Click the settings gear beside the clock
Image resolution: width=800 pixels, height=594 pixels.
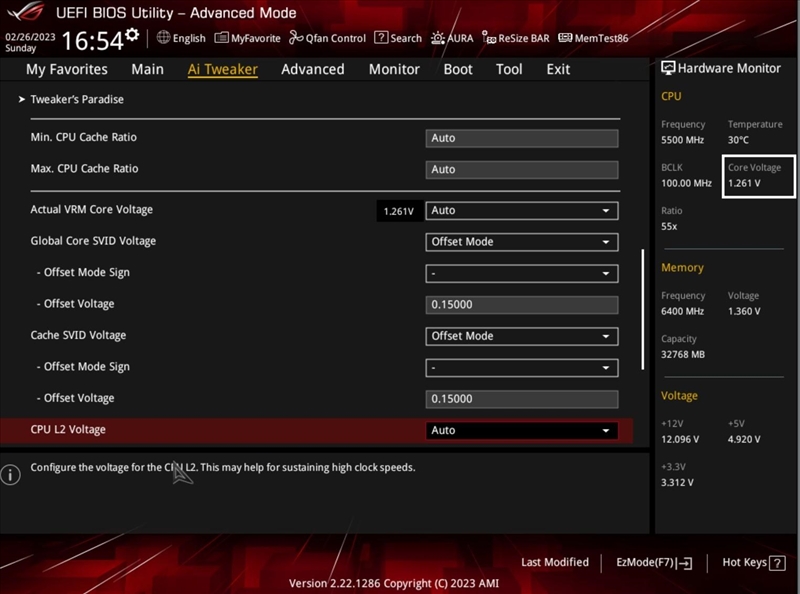click(132, 35)
